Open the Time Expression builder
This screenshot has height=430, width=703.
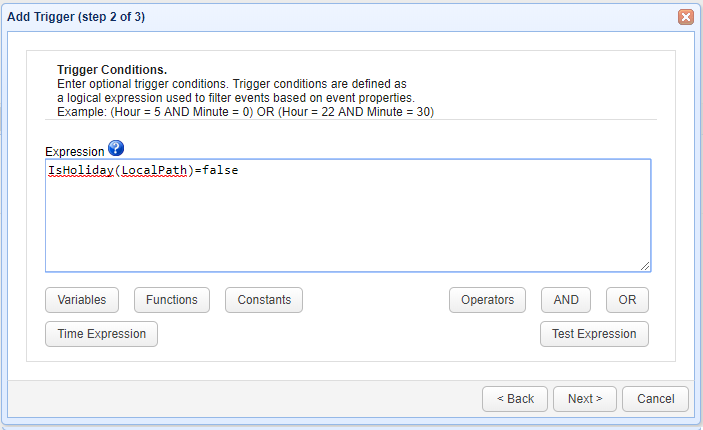coord(101,334)
